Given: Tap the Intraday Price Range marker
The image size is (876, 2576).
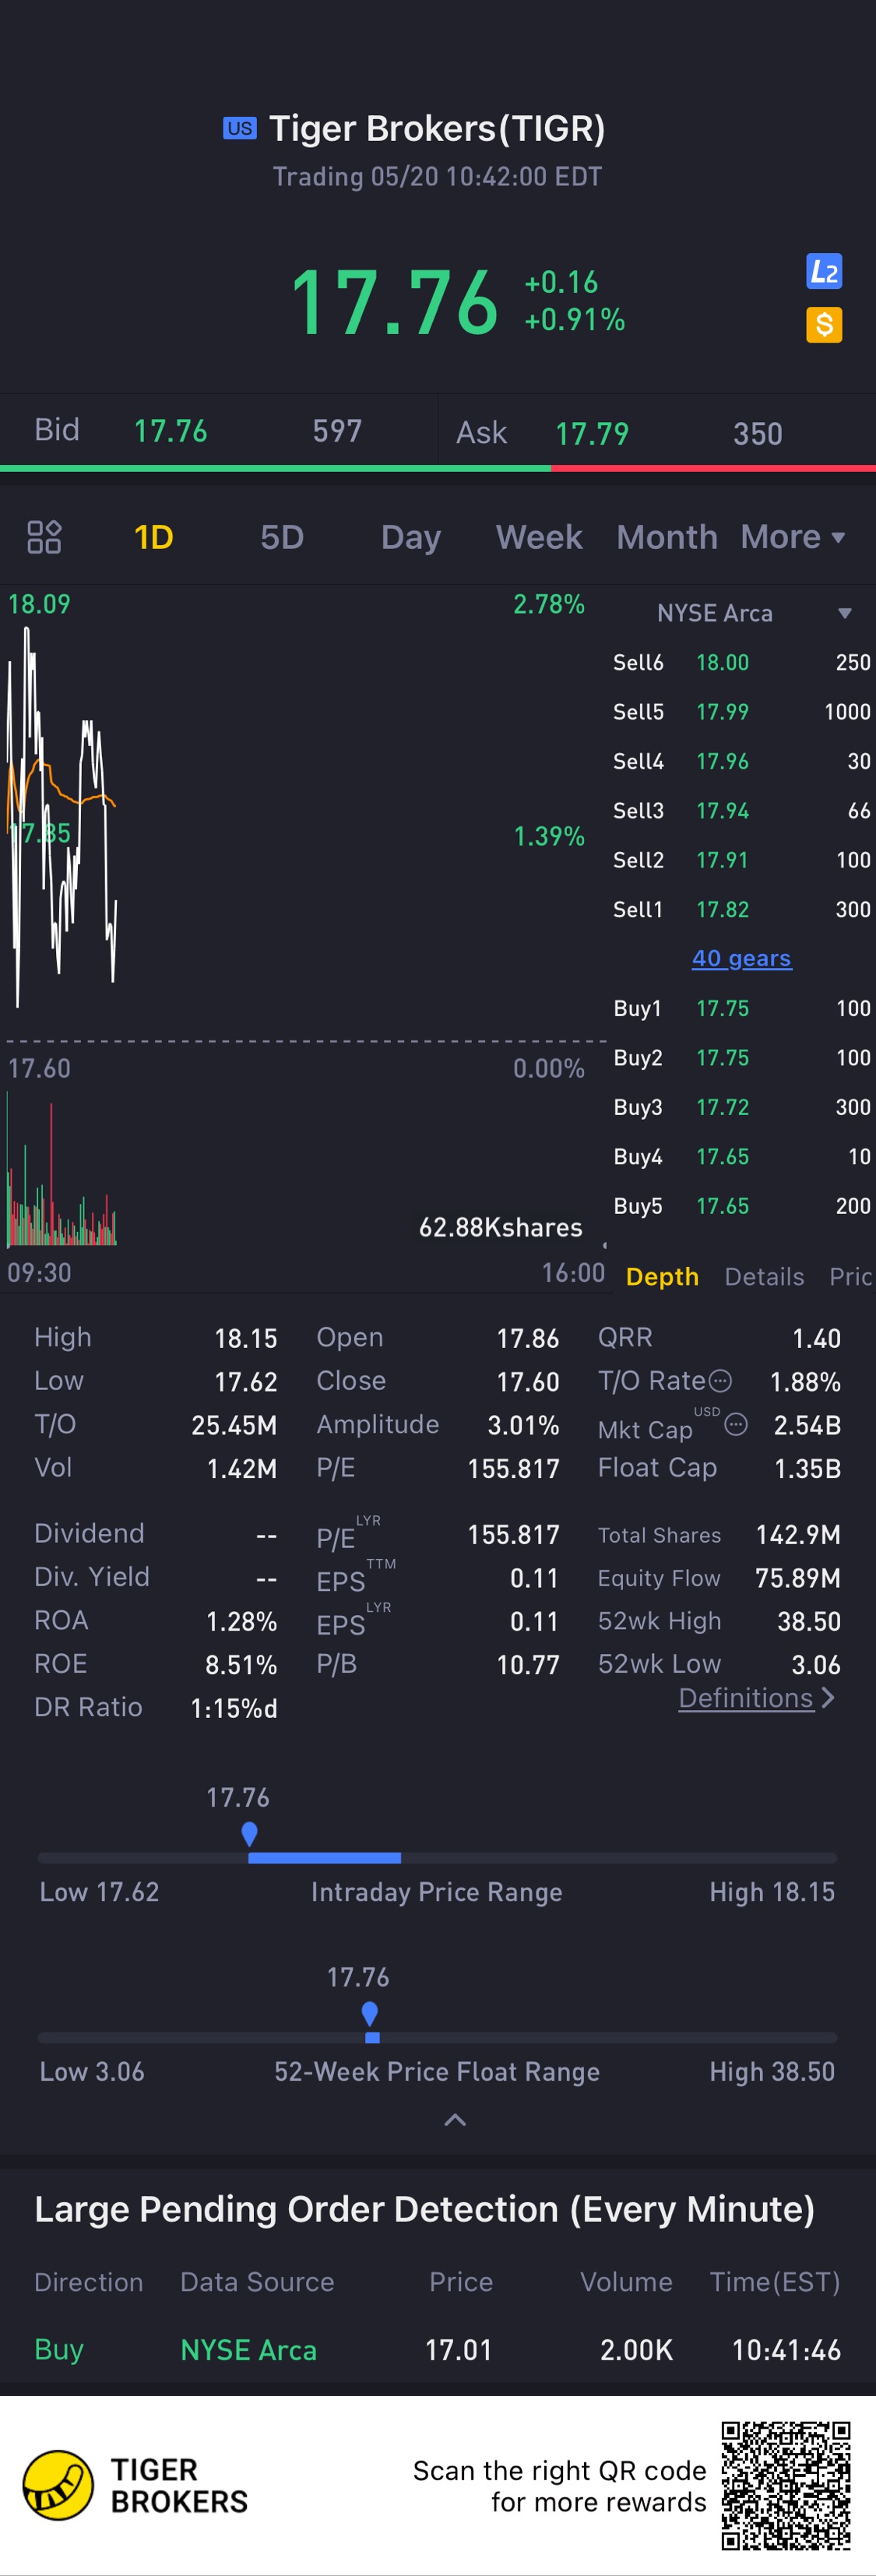Looking at the screenshot, I should tap(250, 1833).
